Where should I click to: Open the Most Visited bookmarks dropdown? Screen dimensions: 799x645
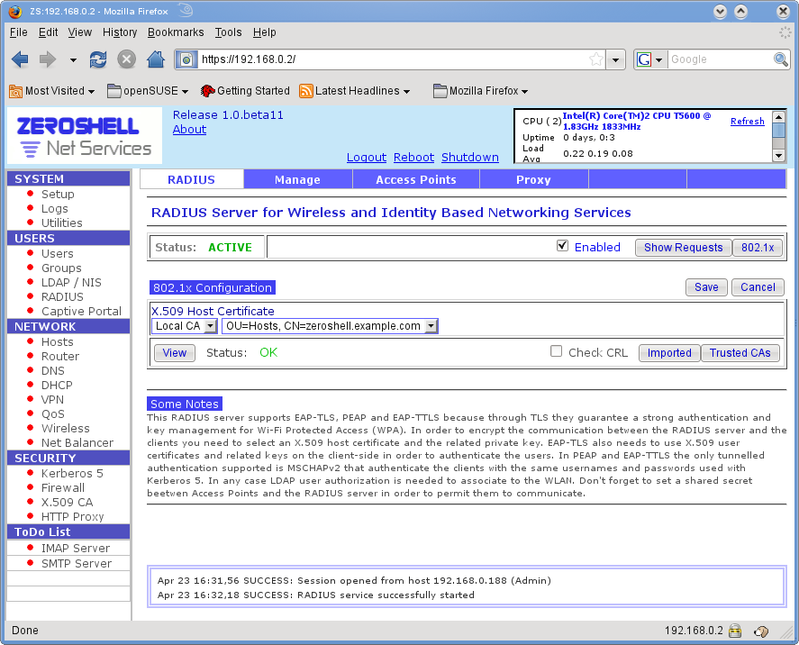click(52, 91)
